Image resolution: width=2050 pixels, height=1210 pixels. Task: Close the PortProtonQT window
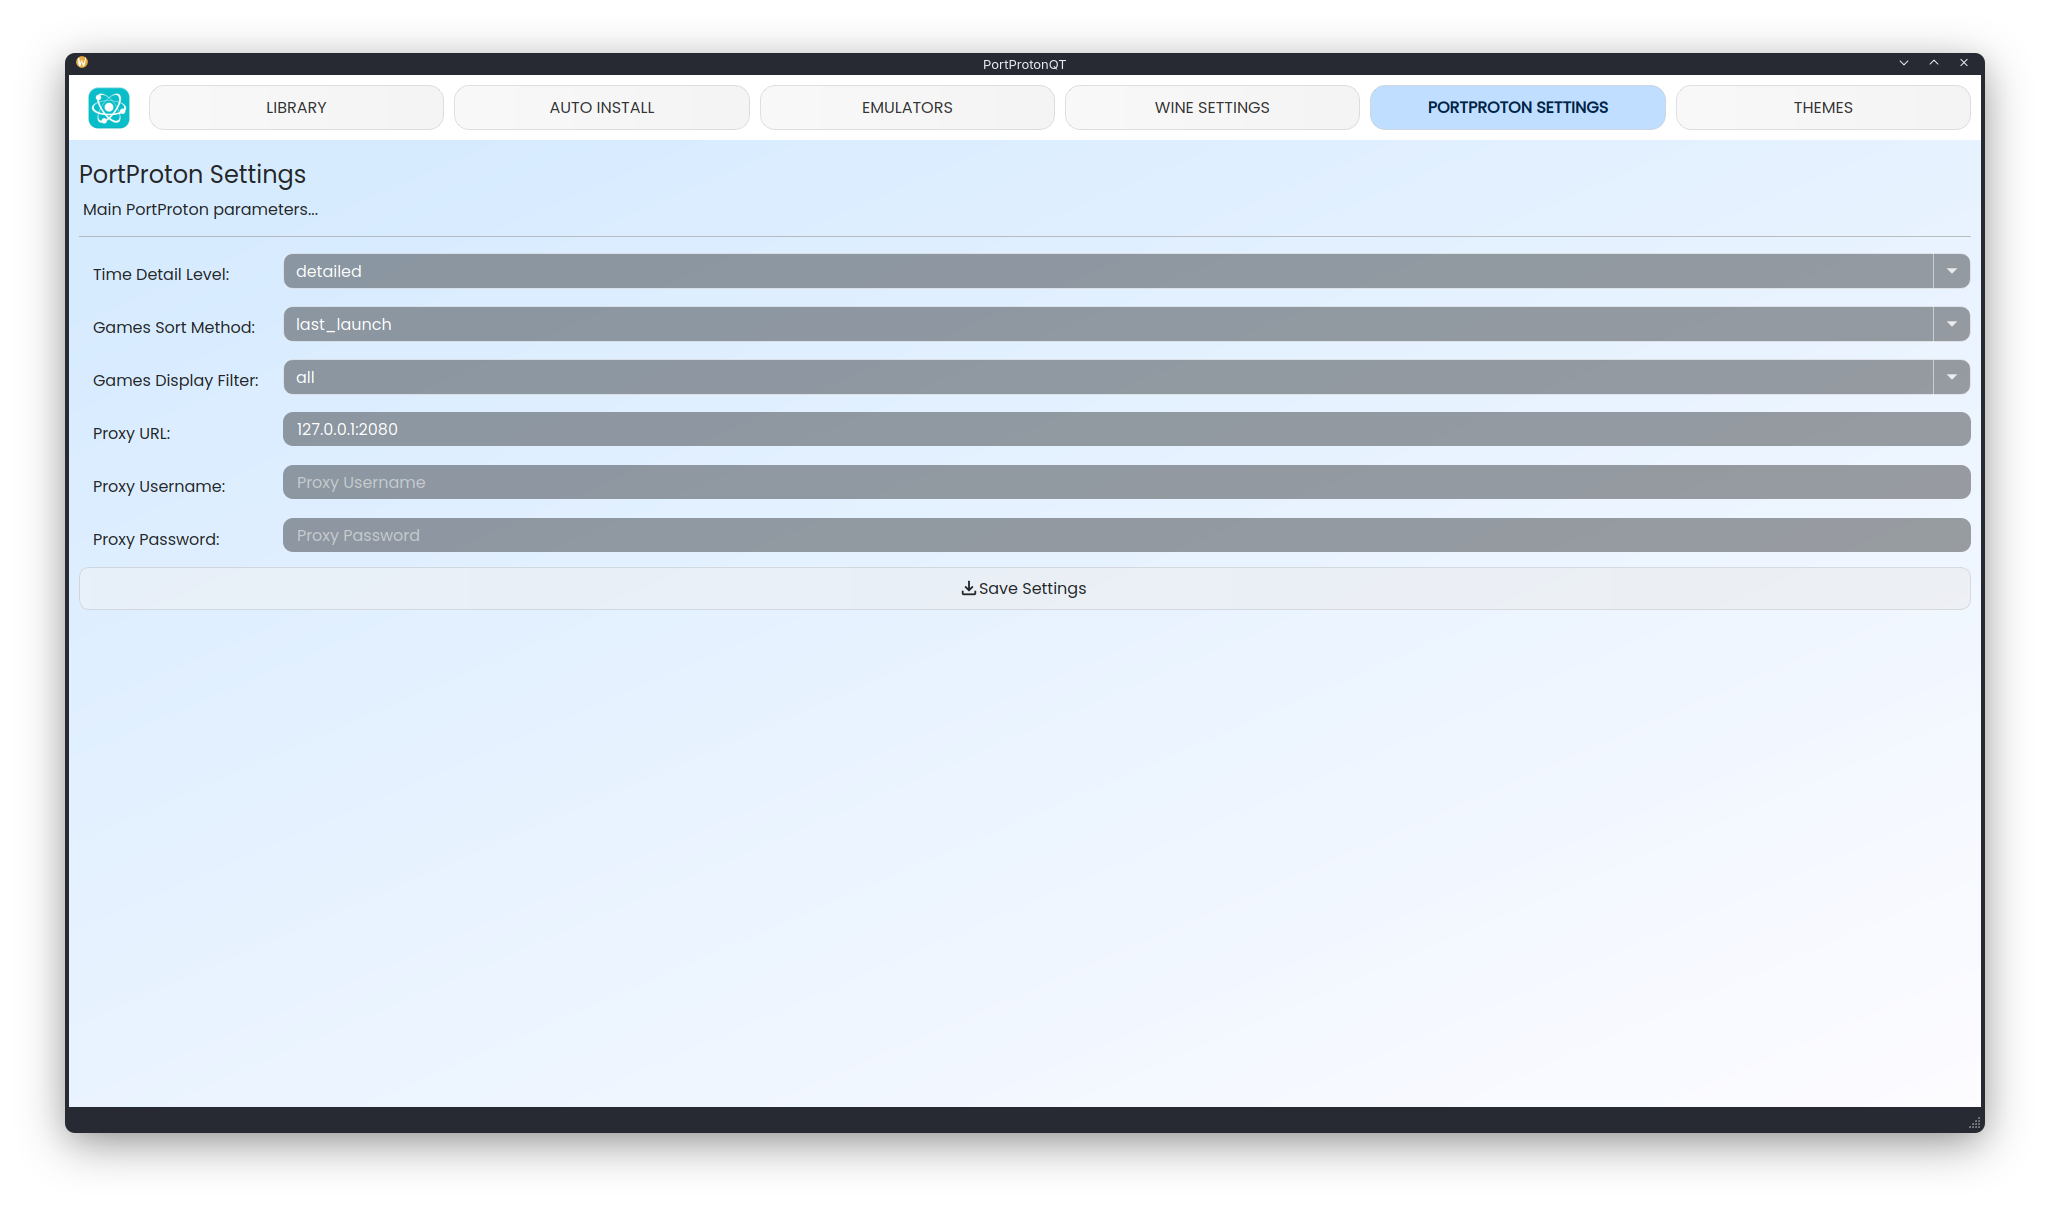[1964, 63]
